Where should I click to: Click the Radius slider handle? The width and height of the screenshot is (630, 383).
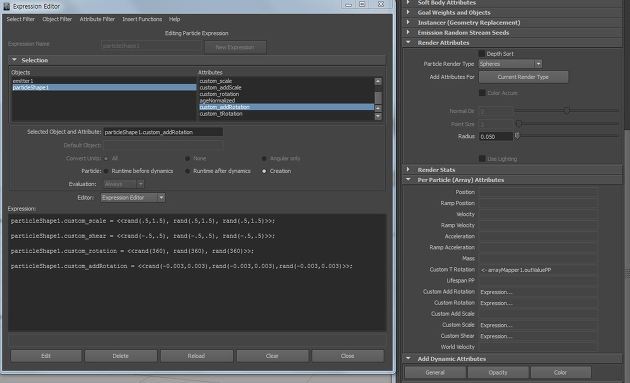517,136
